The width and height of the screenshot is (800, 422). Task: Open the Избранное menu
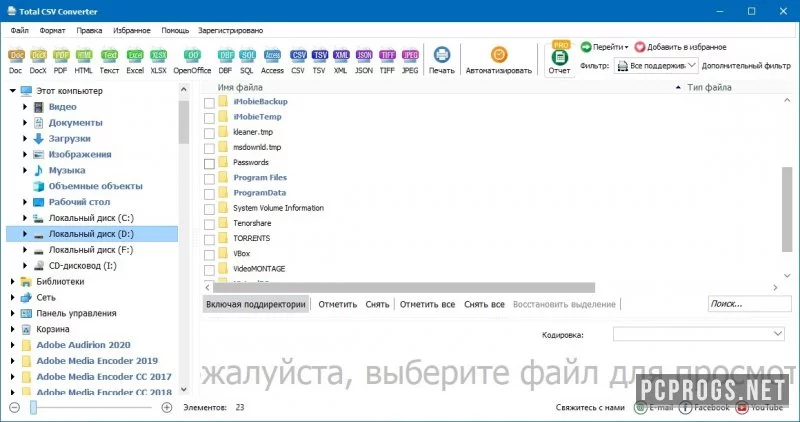tap(132, 31)
